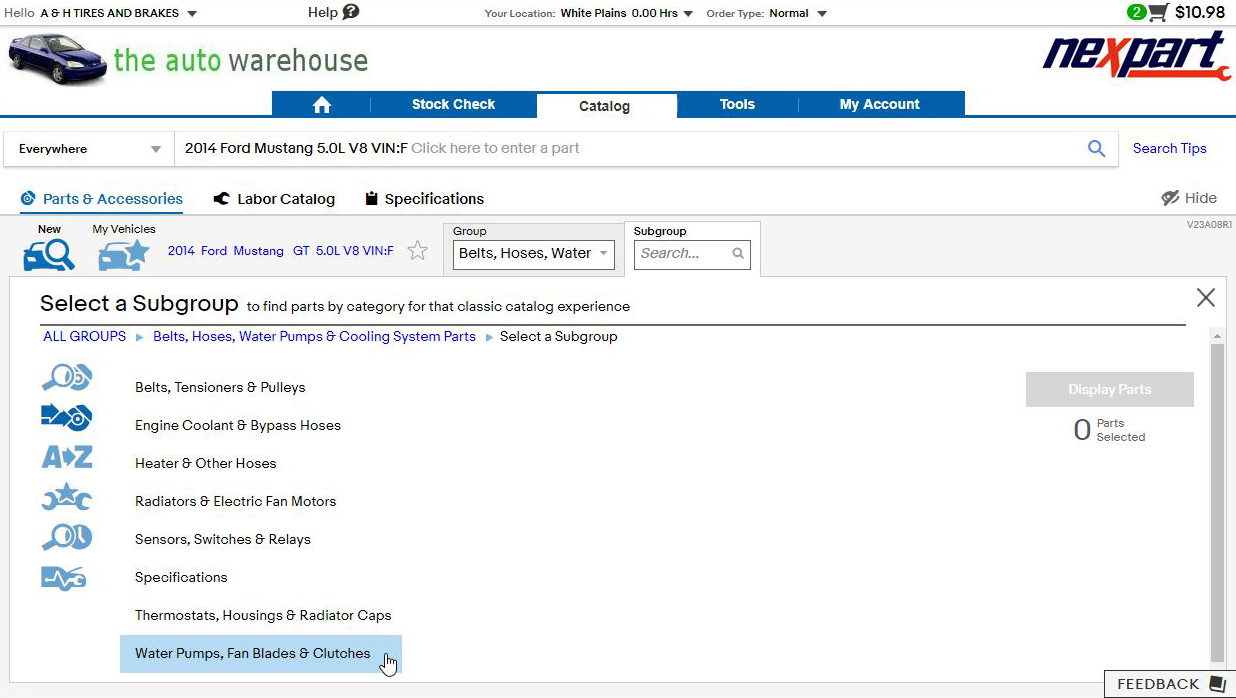Click the magnifier in the Subgroup search box
The height and width of the screenshot is (698, 1236).
click(x=738, y=254)
